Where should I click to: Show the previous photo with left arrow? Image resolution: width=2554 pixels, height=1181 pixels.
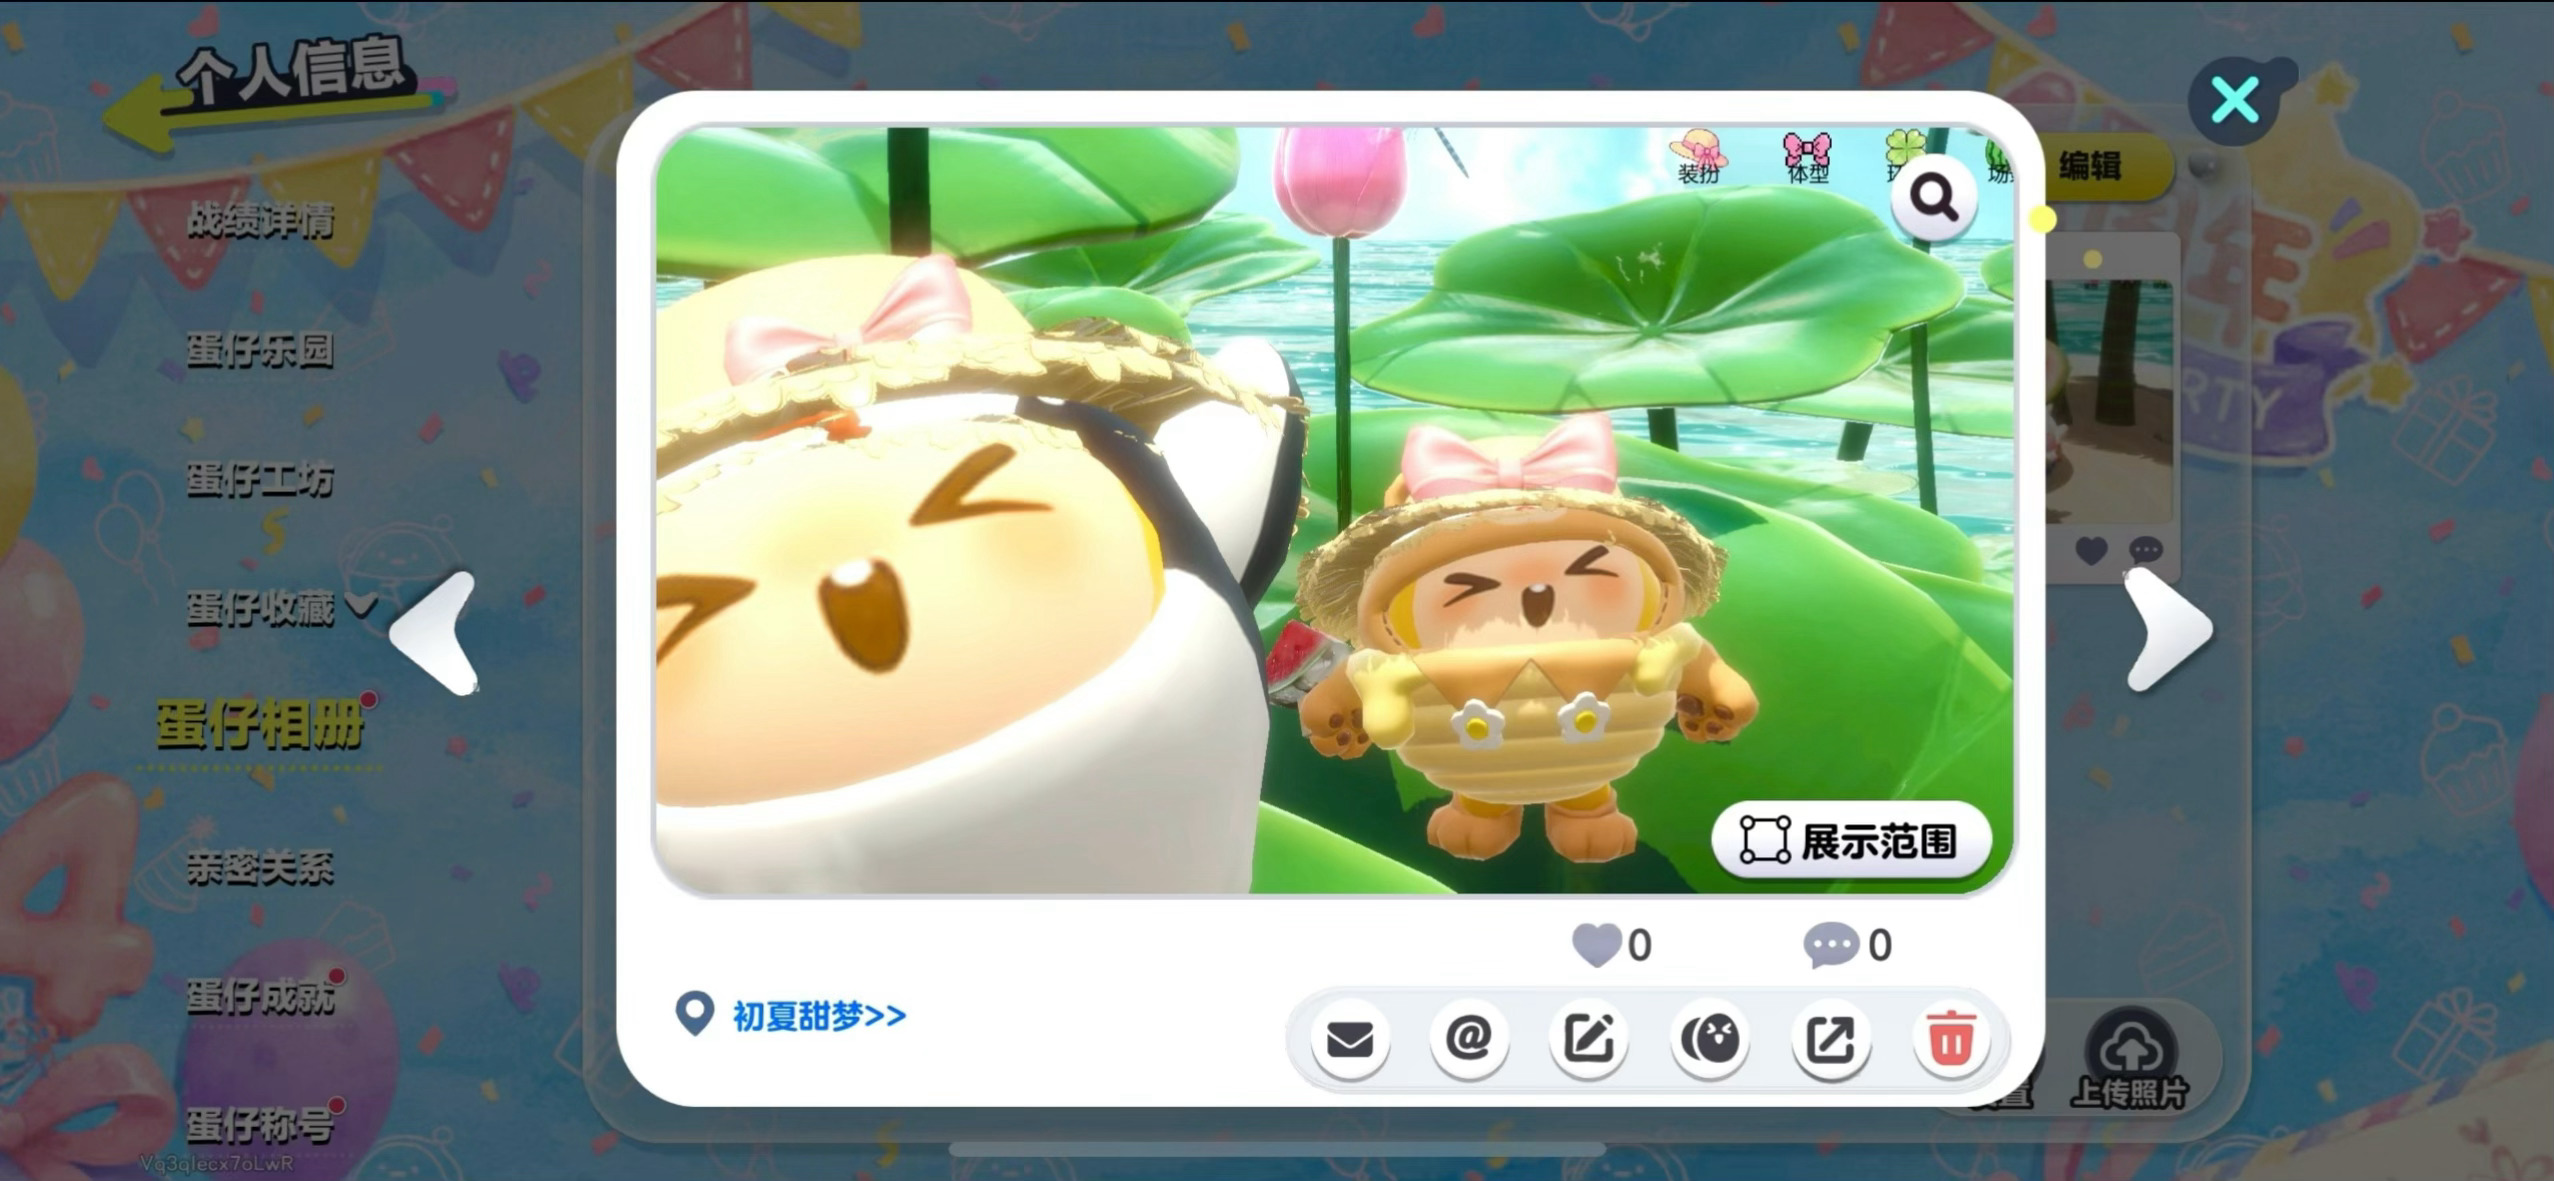435,632
